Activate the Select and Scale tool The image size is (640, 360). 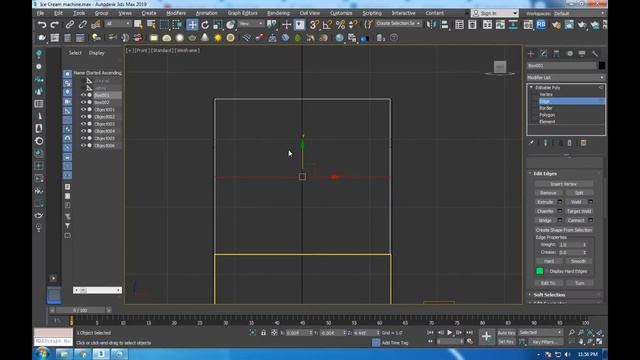pyautogui.click(x=218, y=25)
